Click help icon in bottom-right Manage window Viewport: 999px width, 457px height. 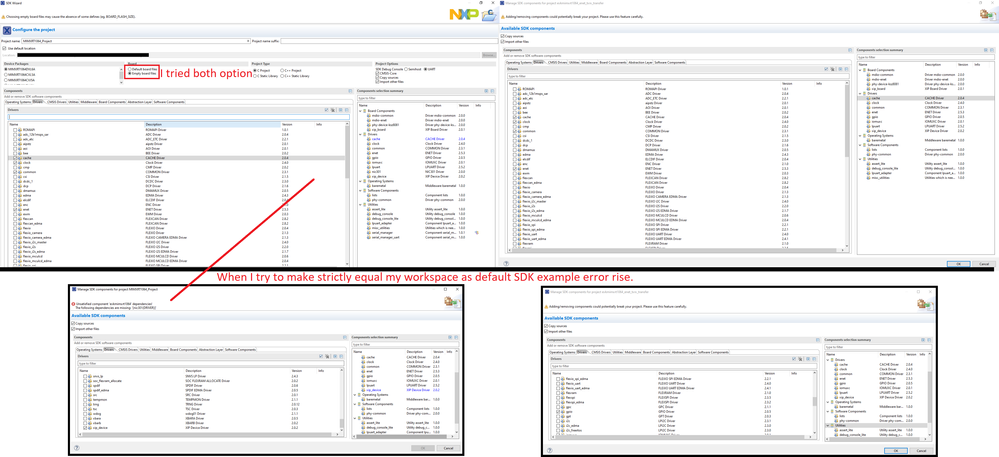click(550, 450)
